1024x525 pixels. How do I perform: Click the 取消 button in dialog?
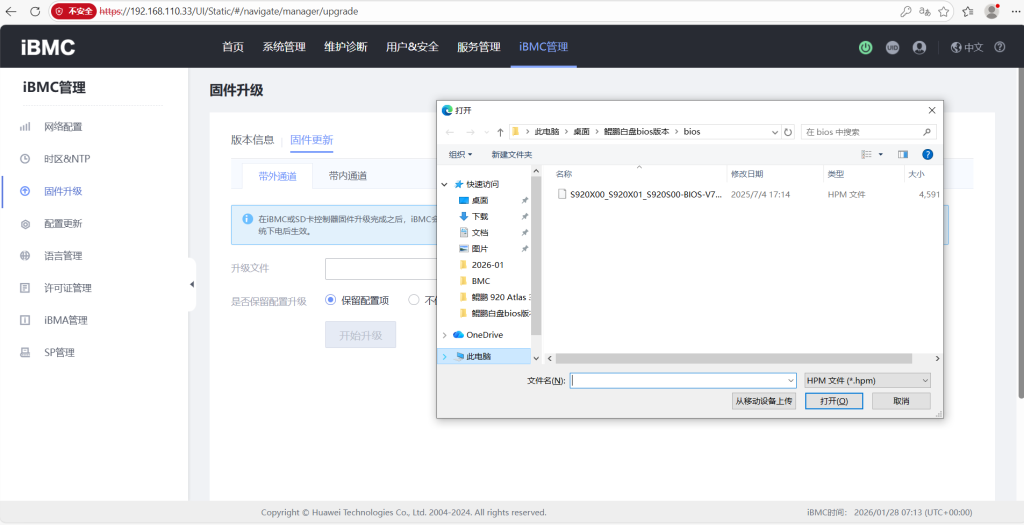(901, 401)
